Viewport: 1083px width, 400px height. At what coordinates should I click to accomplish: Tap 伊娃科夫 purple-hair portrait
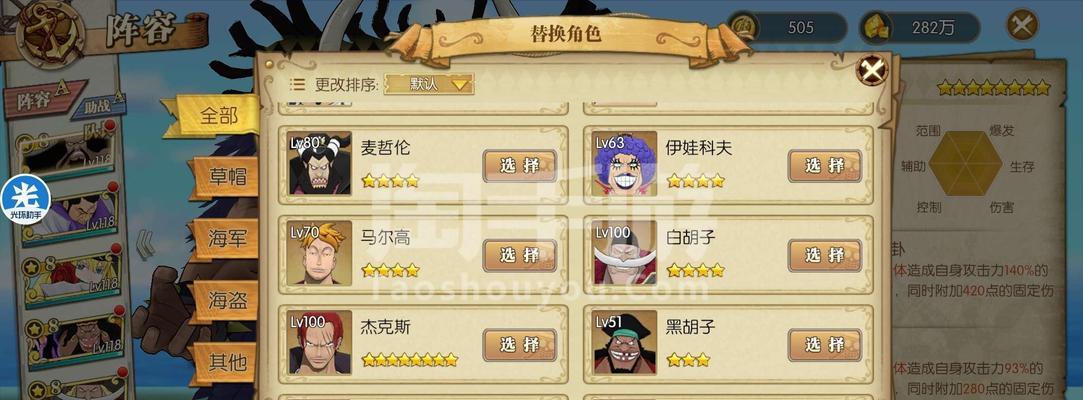tap(625, 163)
